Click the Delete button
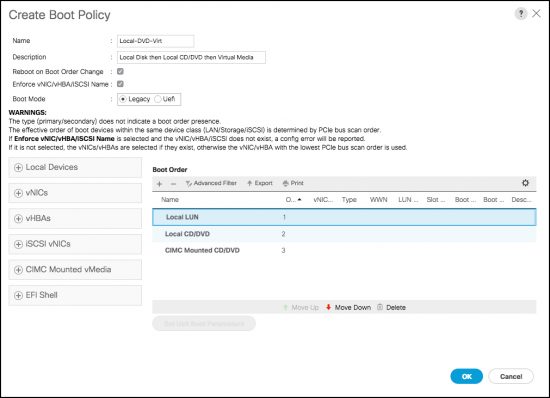 (391, 308)
